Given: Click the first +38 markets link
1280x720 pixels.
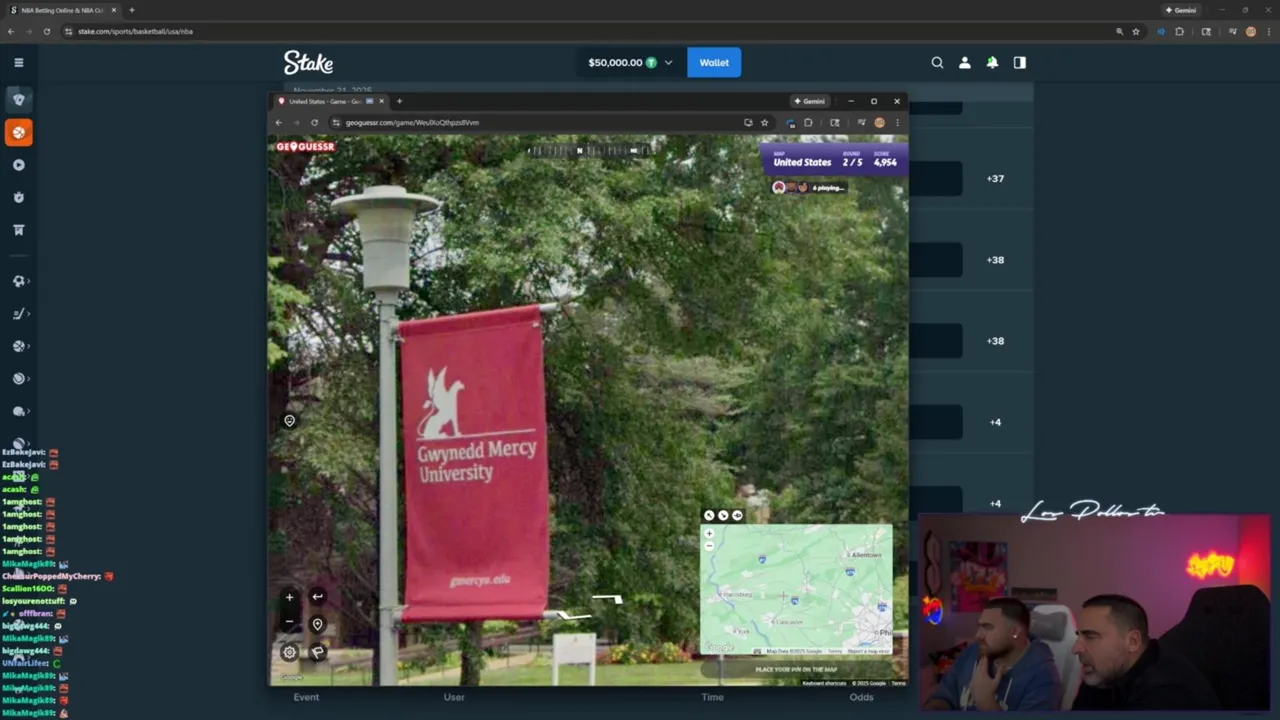Looking at the screenshot, I should (x=995, y=260).
